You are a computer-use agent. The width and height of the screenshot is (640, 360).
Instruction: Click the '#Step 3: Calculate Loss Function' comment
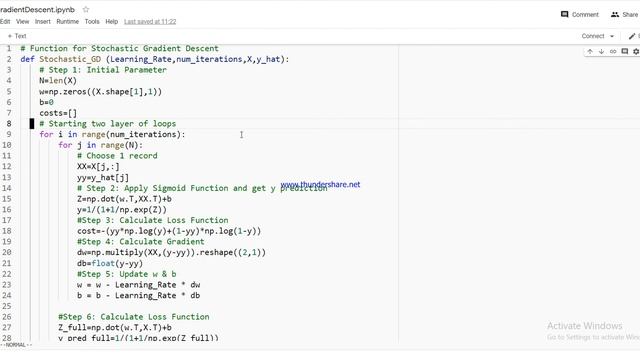click(152, 220)
